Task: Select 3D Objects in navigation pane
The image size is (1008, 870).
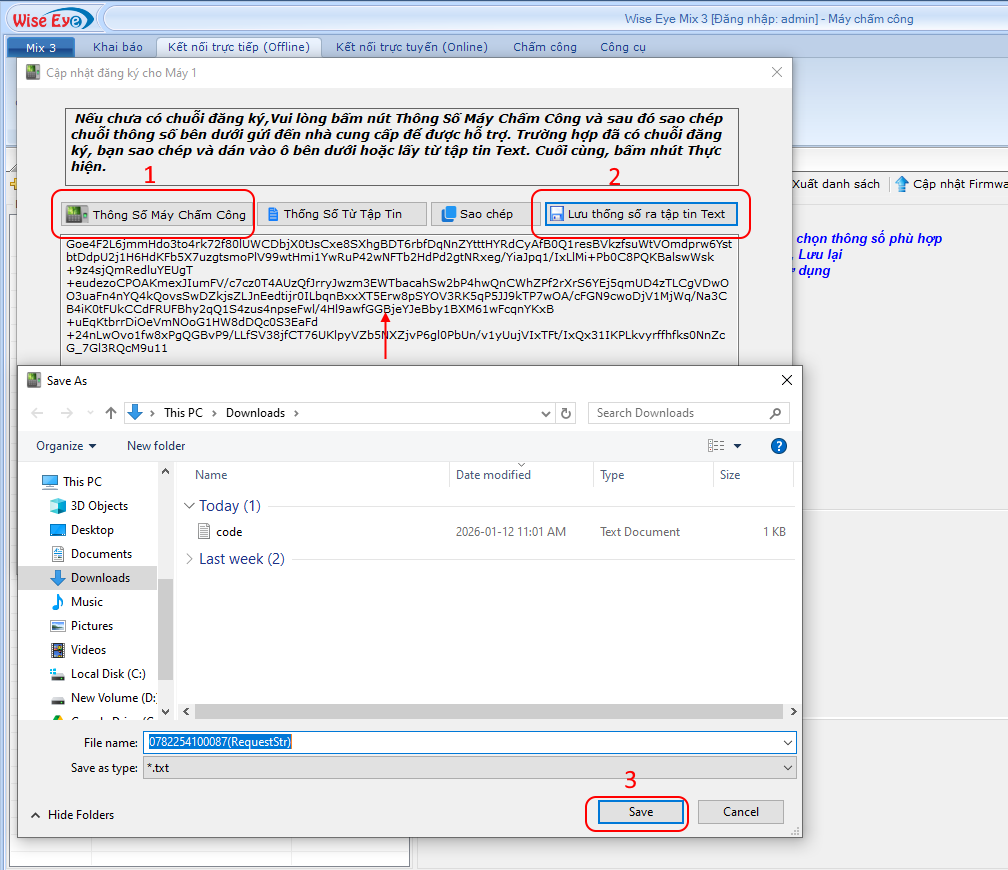Action: pos(99,506)
